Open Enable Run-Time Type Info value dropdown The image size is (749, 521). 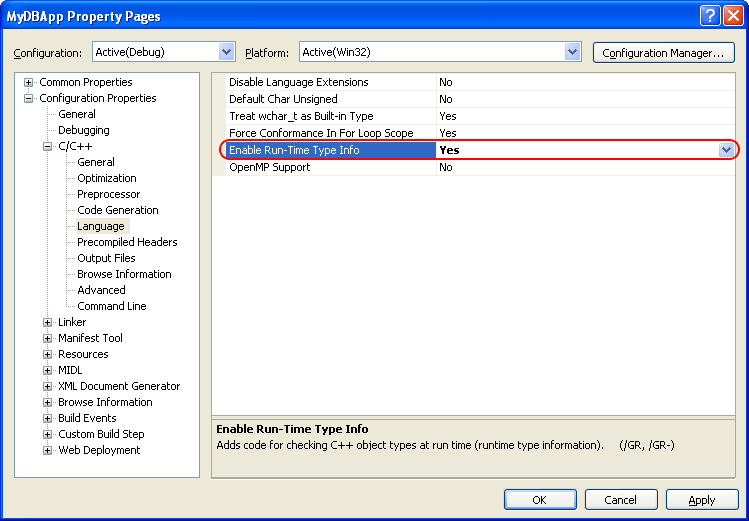click(727, 150)
